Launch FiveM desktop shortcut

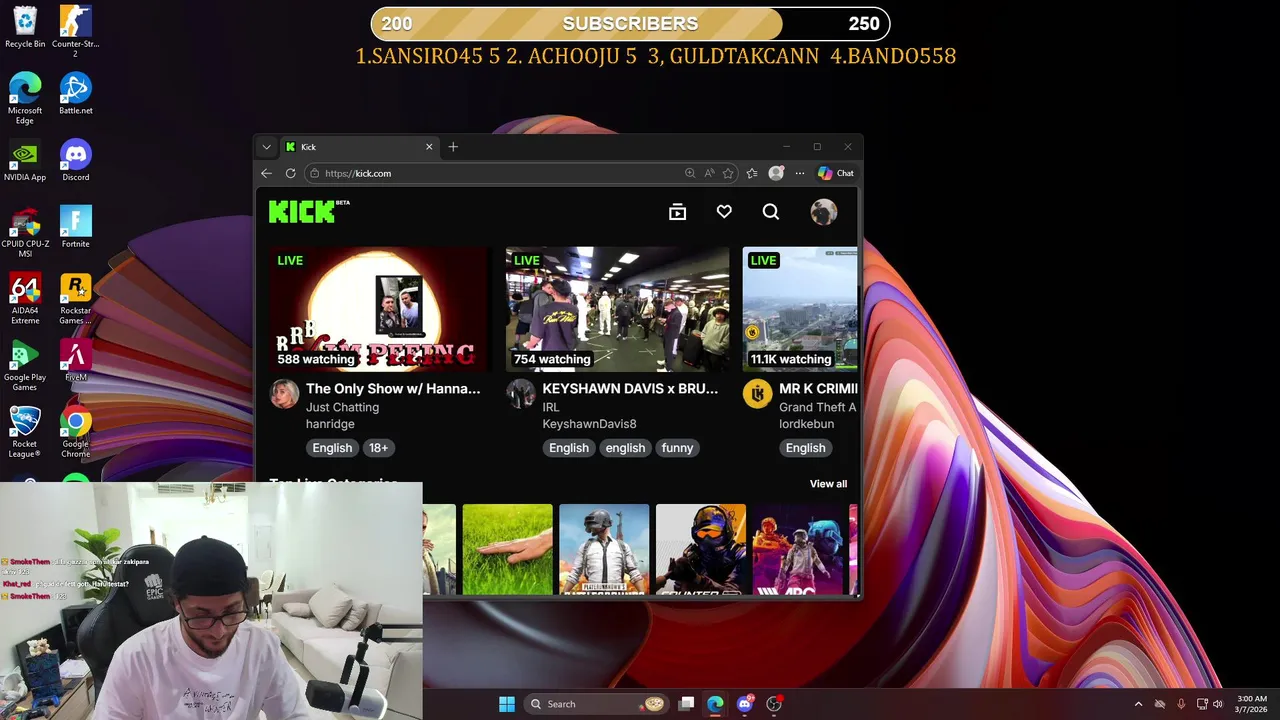pyautogui.click(x=75, y=360)
